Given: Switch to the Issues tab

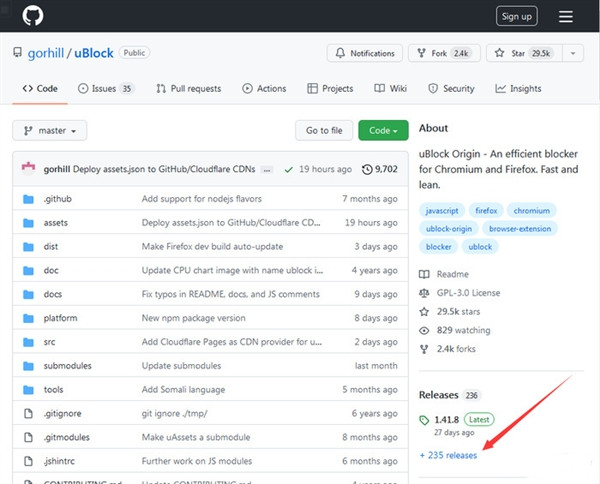Looking at the screenshot, I should point(106,89).
